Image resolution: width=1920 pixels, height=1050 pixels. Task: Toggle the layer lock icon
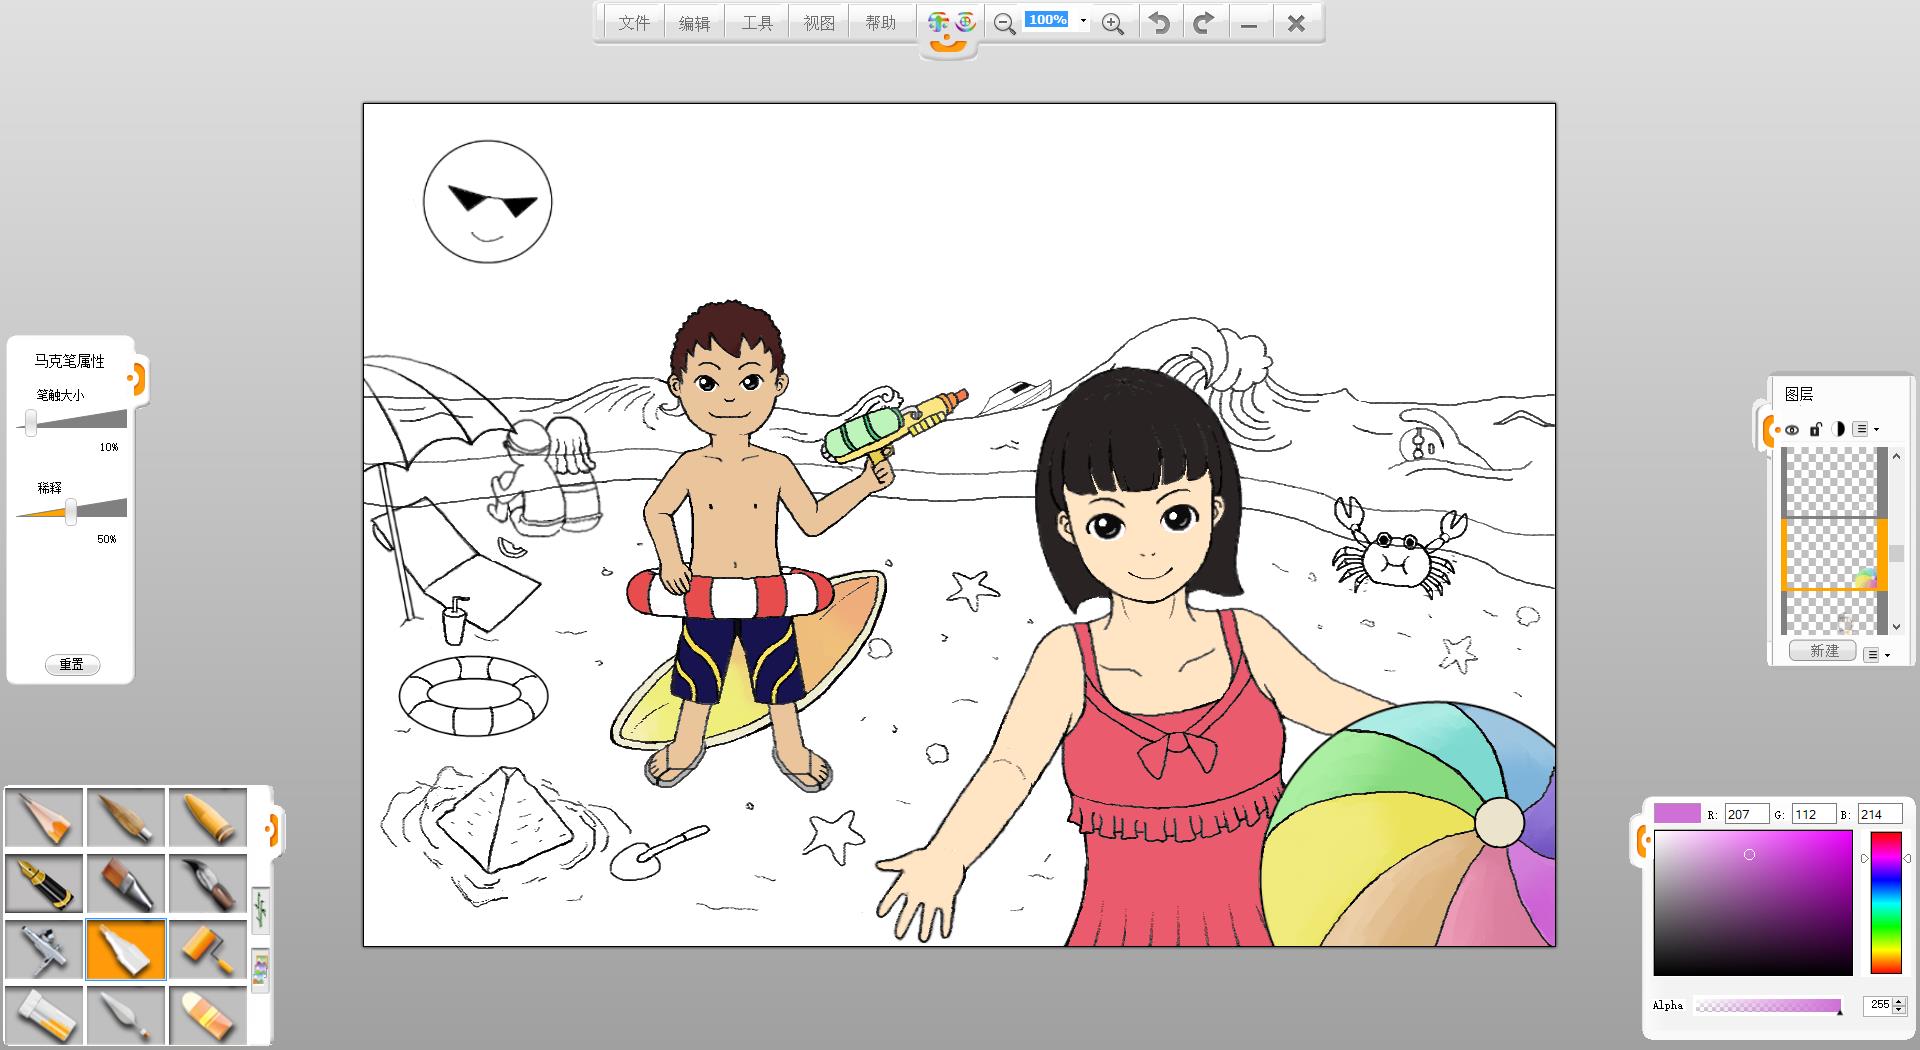[x=1815, y=430]
